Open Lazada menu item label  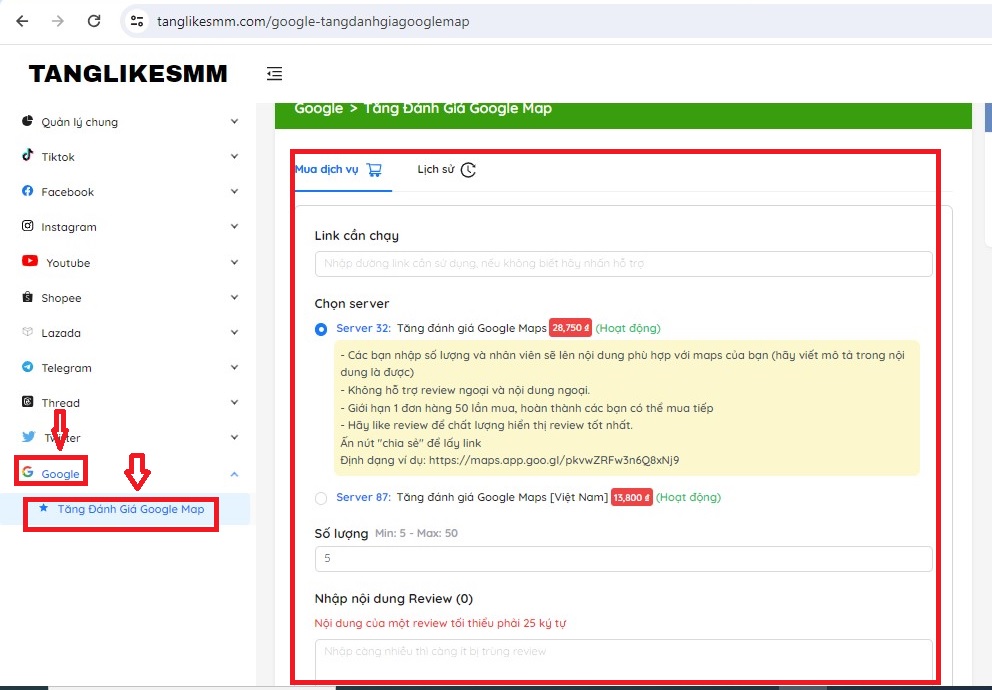[x=61, y=333]
